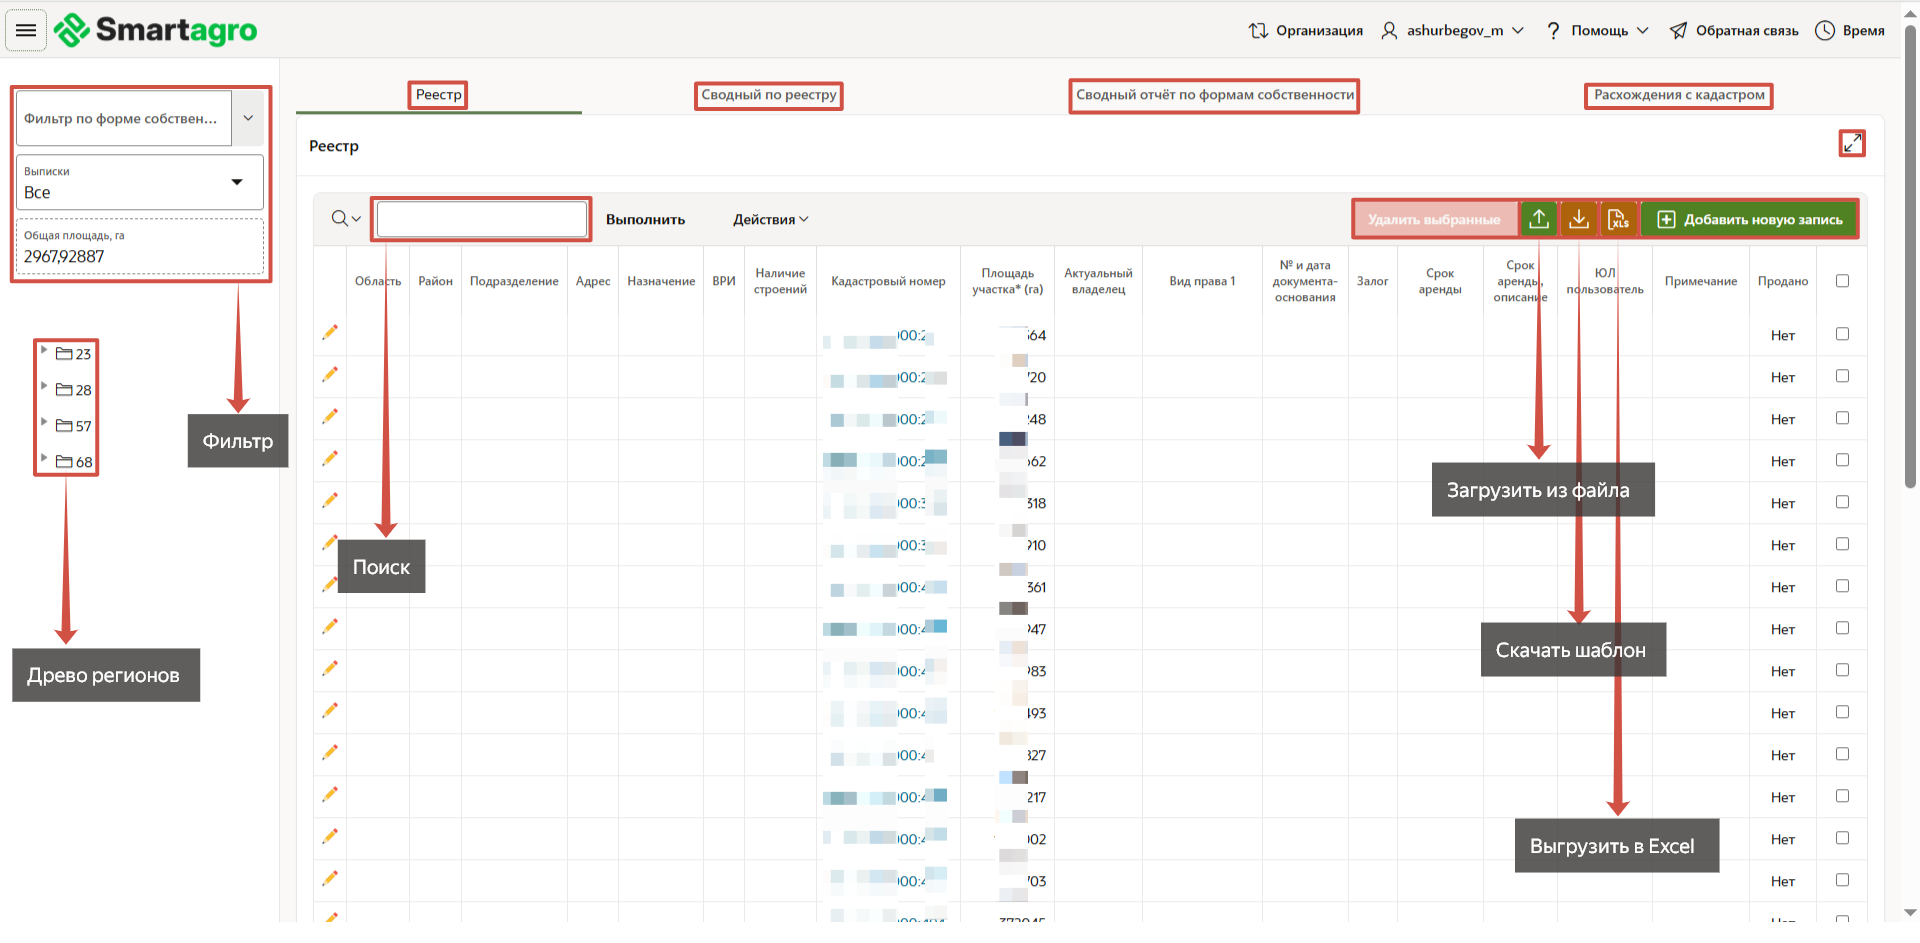This screenshot has height=943, width=1920.
Task: Click into the registry search field
Action: [481, 219]
